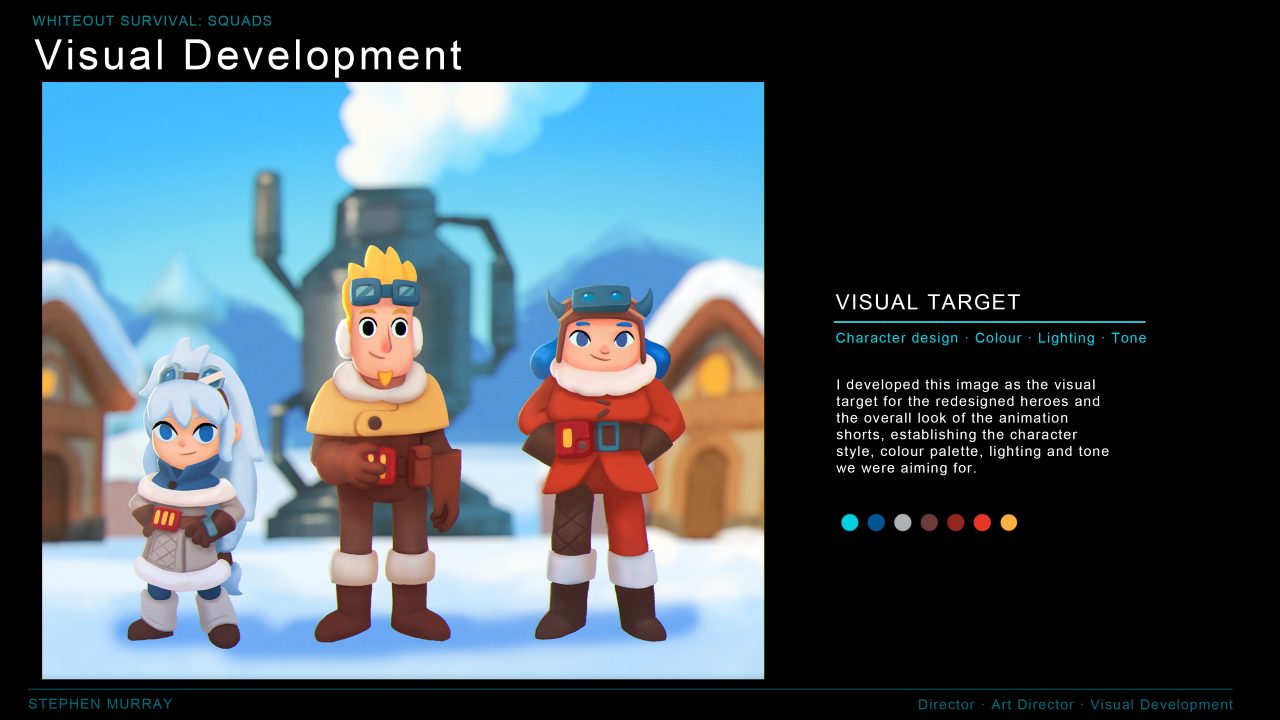
Task: Click the 'VISUAL TARGET' heading
Action: tap(928, 302)
